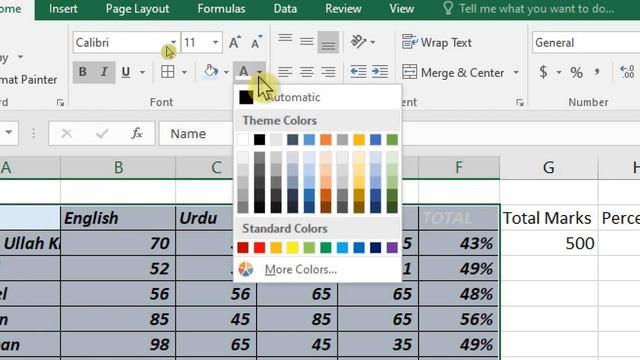Viewport: 640px width, 360px height.
Task: Select column G header
Action: tap(549, 167)
